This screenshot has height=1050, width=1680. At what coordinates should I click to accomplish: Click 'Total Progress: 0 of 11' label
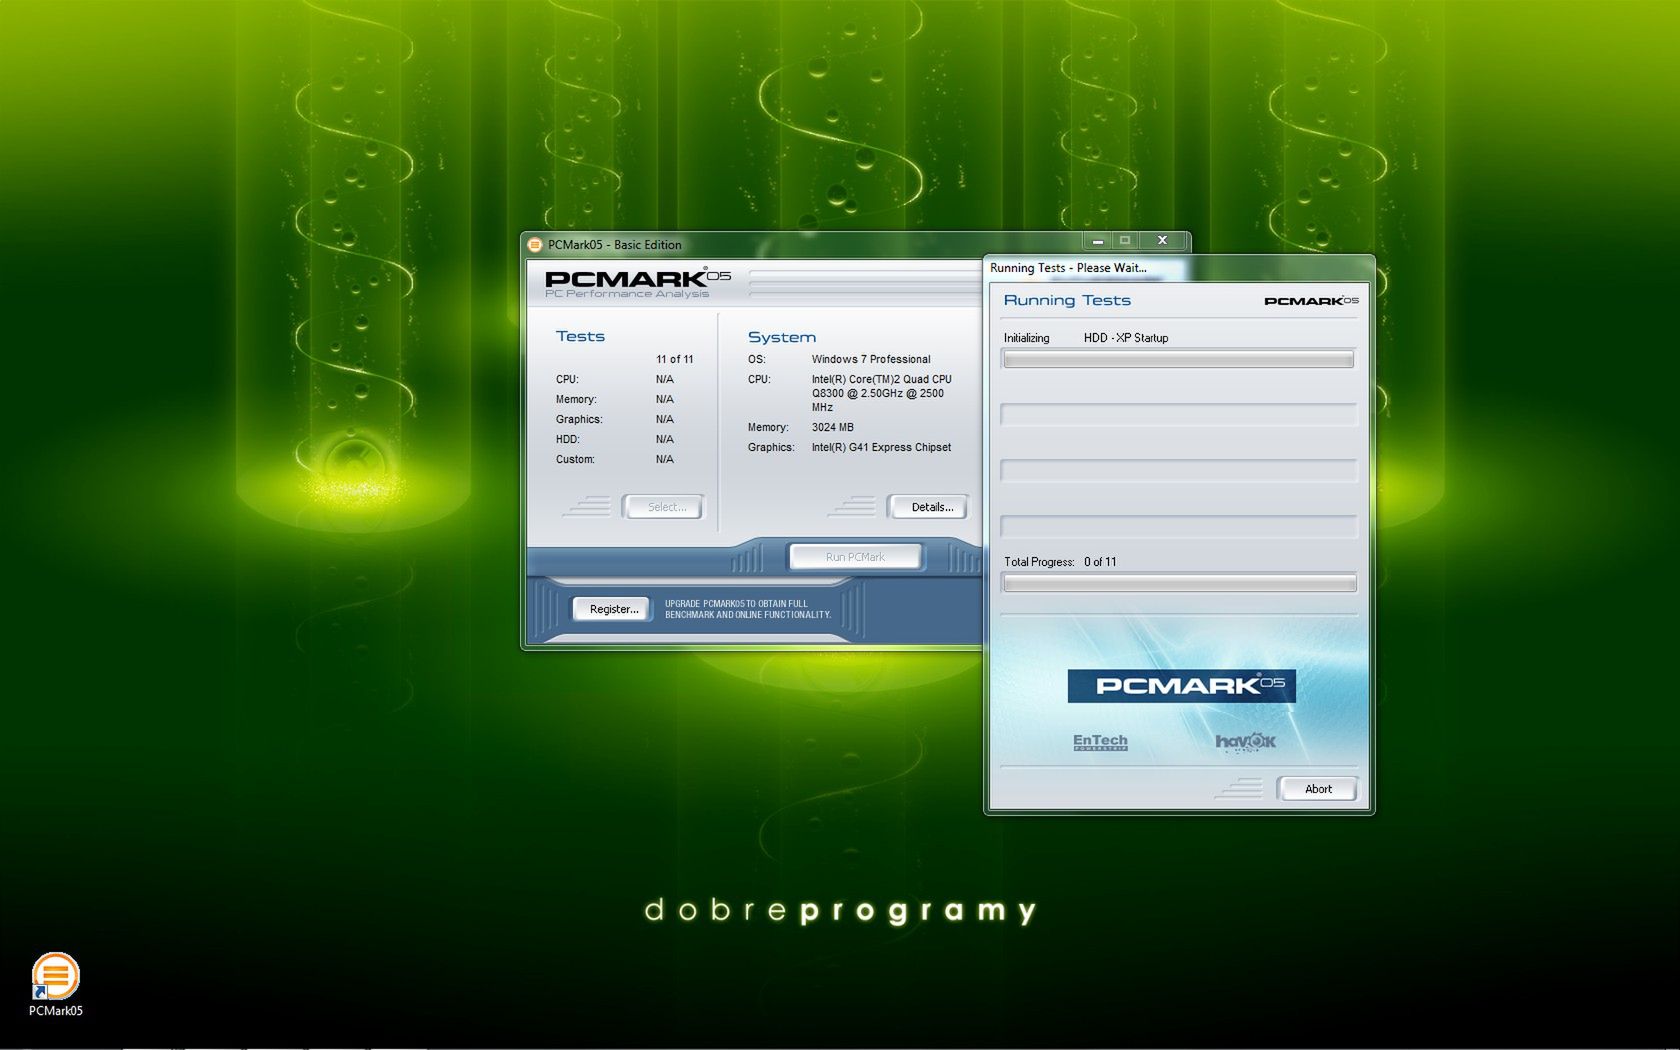pos(1060,562)
